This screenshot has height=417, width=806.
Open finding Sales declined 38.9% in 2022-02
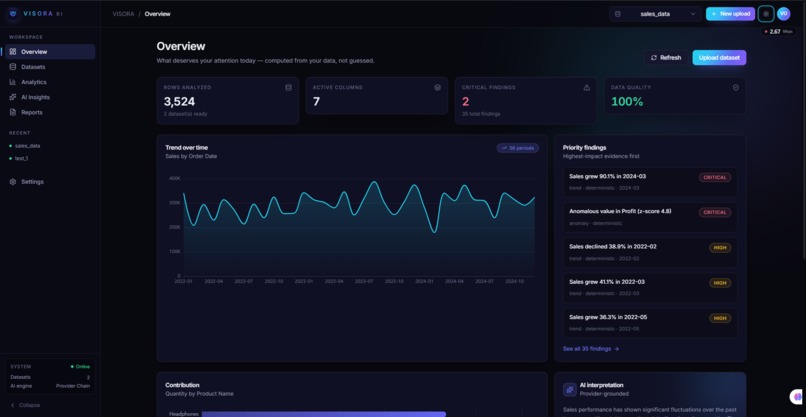point(650,252)
